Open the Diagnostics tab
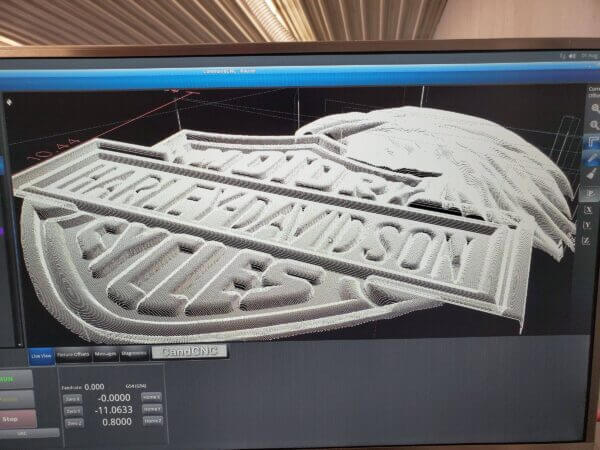600x450 pixels. (134, 354)
